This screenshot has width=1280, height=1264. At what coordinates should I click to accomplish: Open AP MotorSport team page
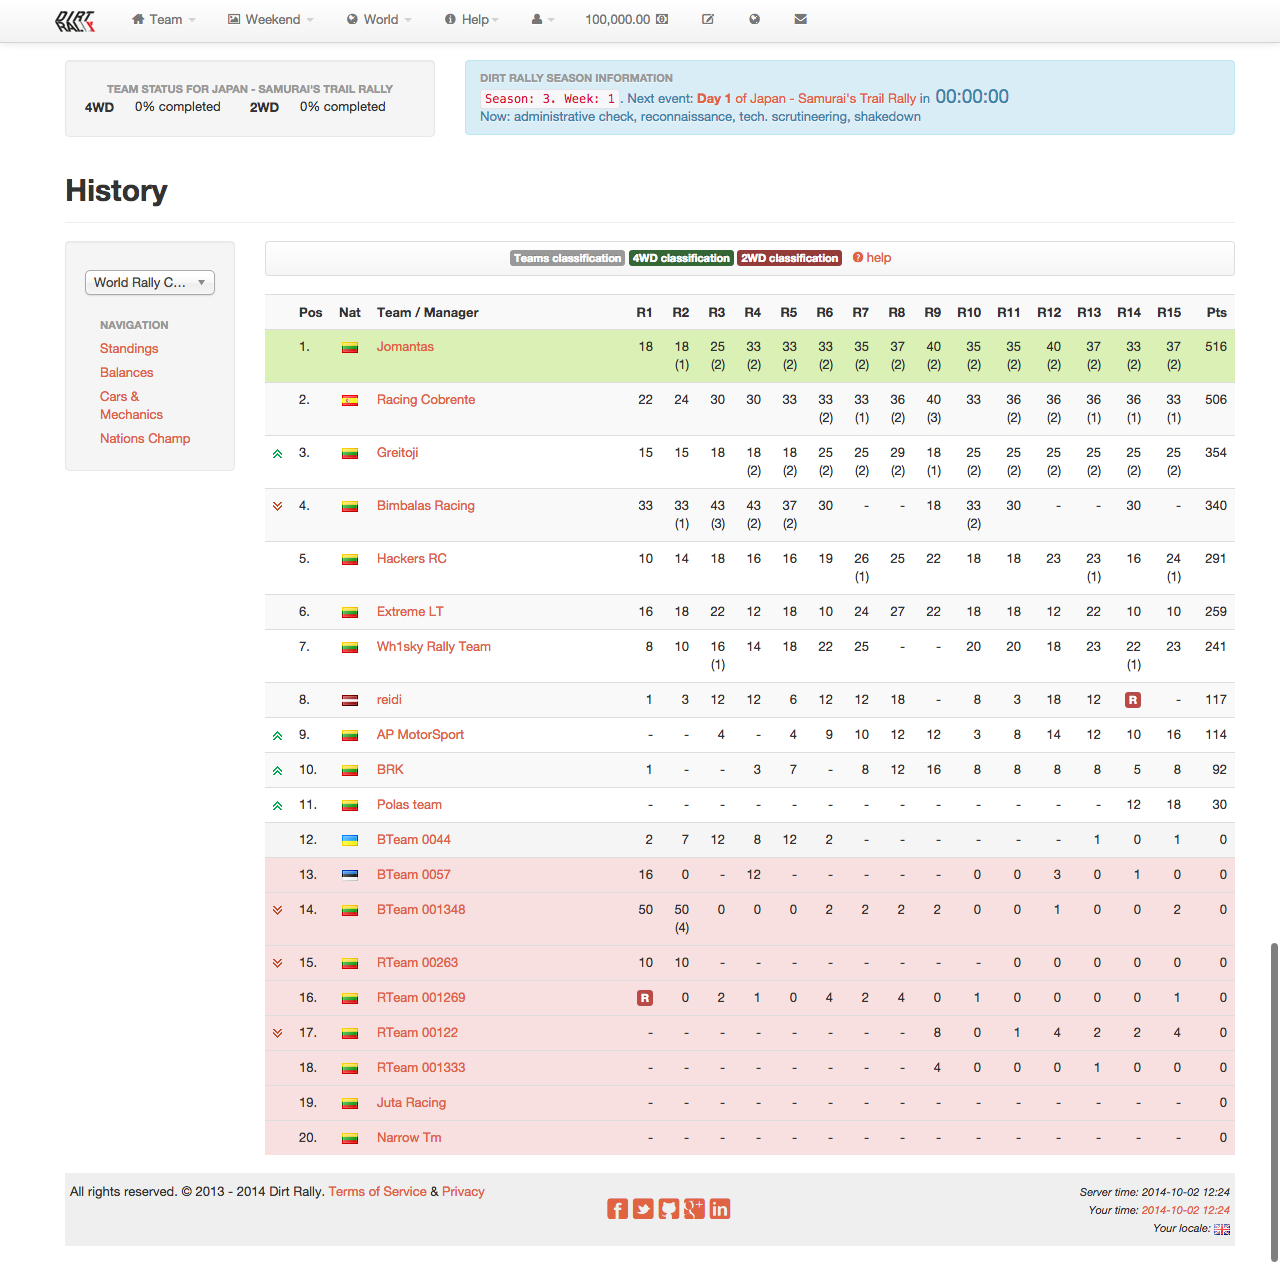420,735
